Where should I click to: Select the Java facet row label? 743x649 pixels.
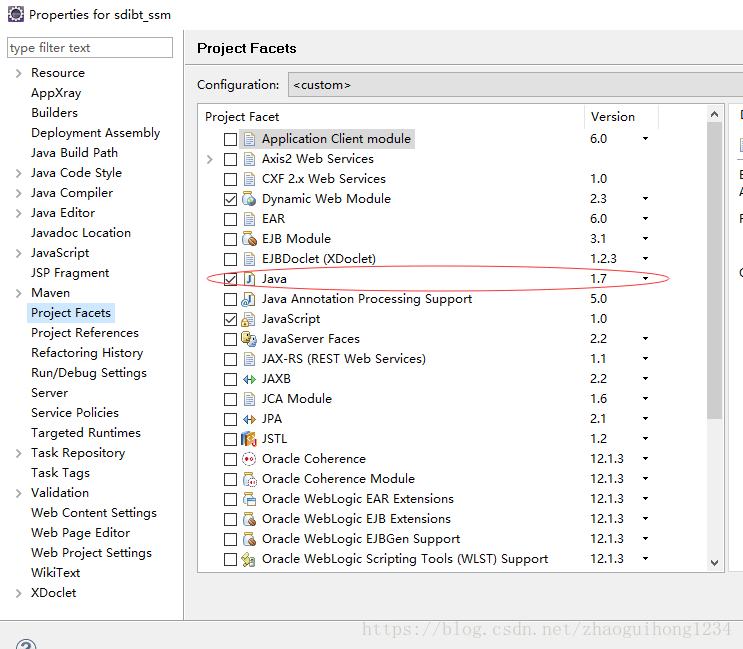pyautogui.click(x=274, y=279)
